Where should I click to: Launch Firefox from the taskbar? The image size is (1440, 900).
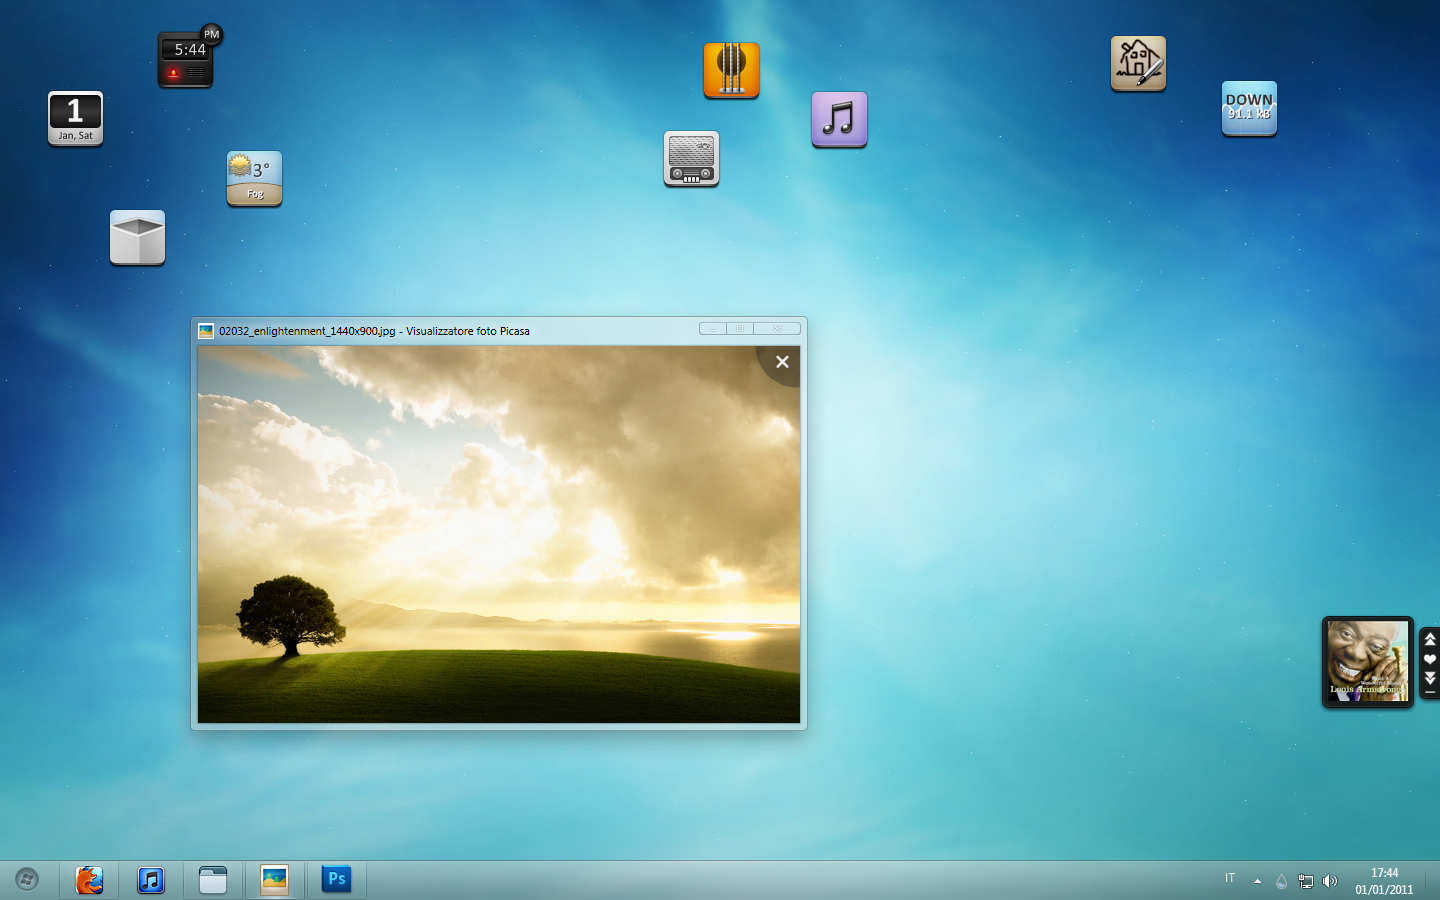(89, 880)
